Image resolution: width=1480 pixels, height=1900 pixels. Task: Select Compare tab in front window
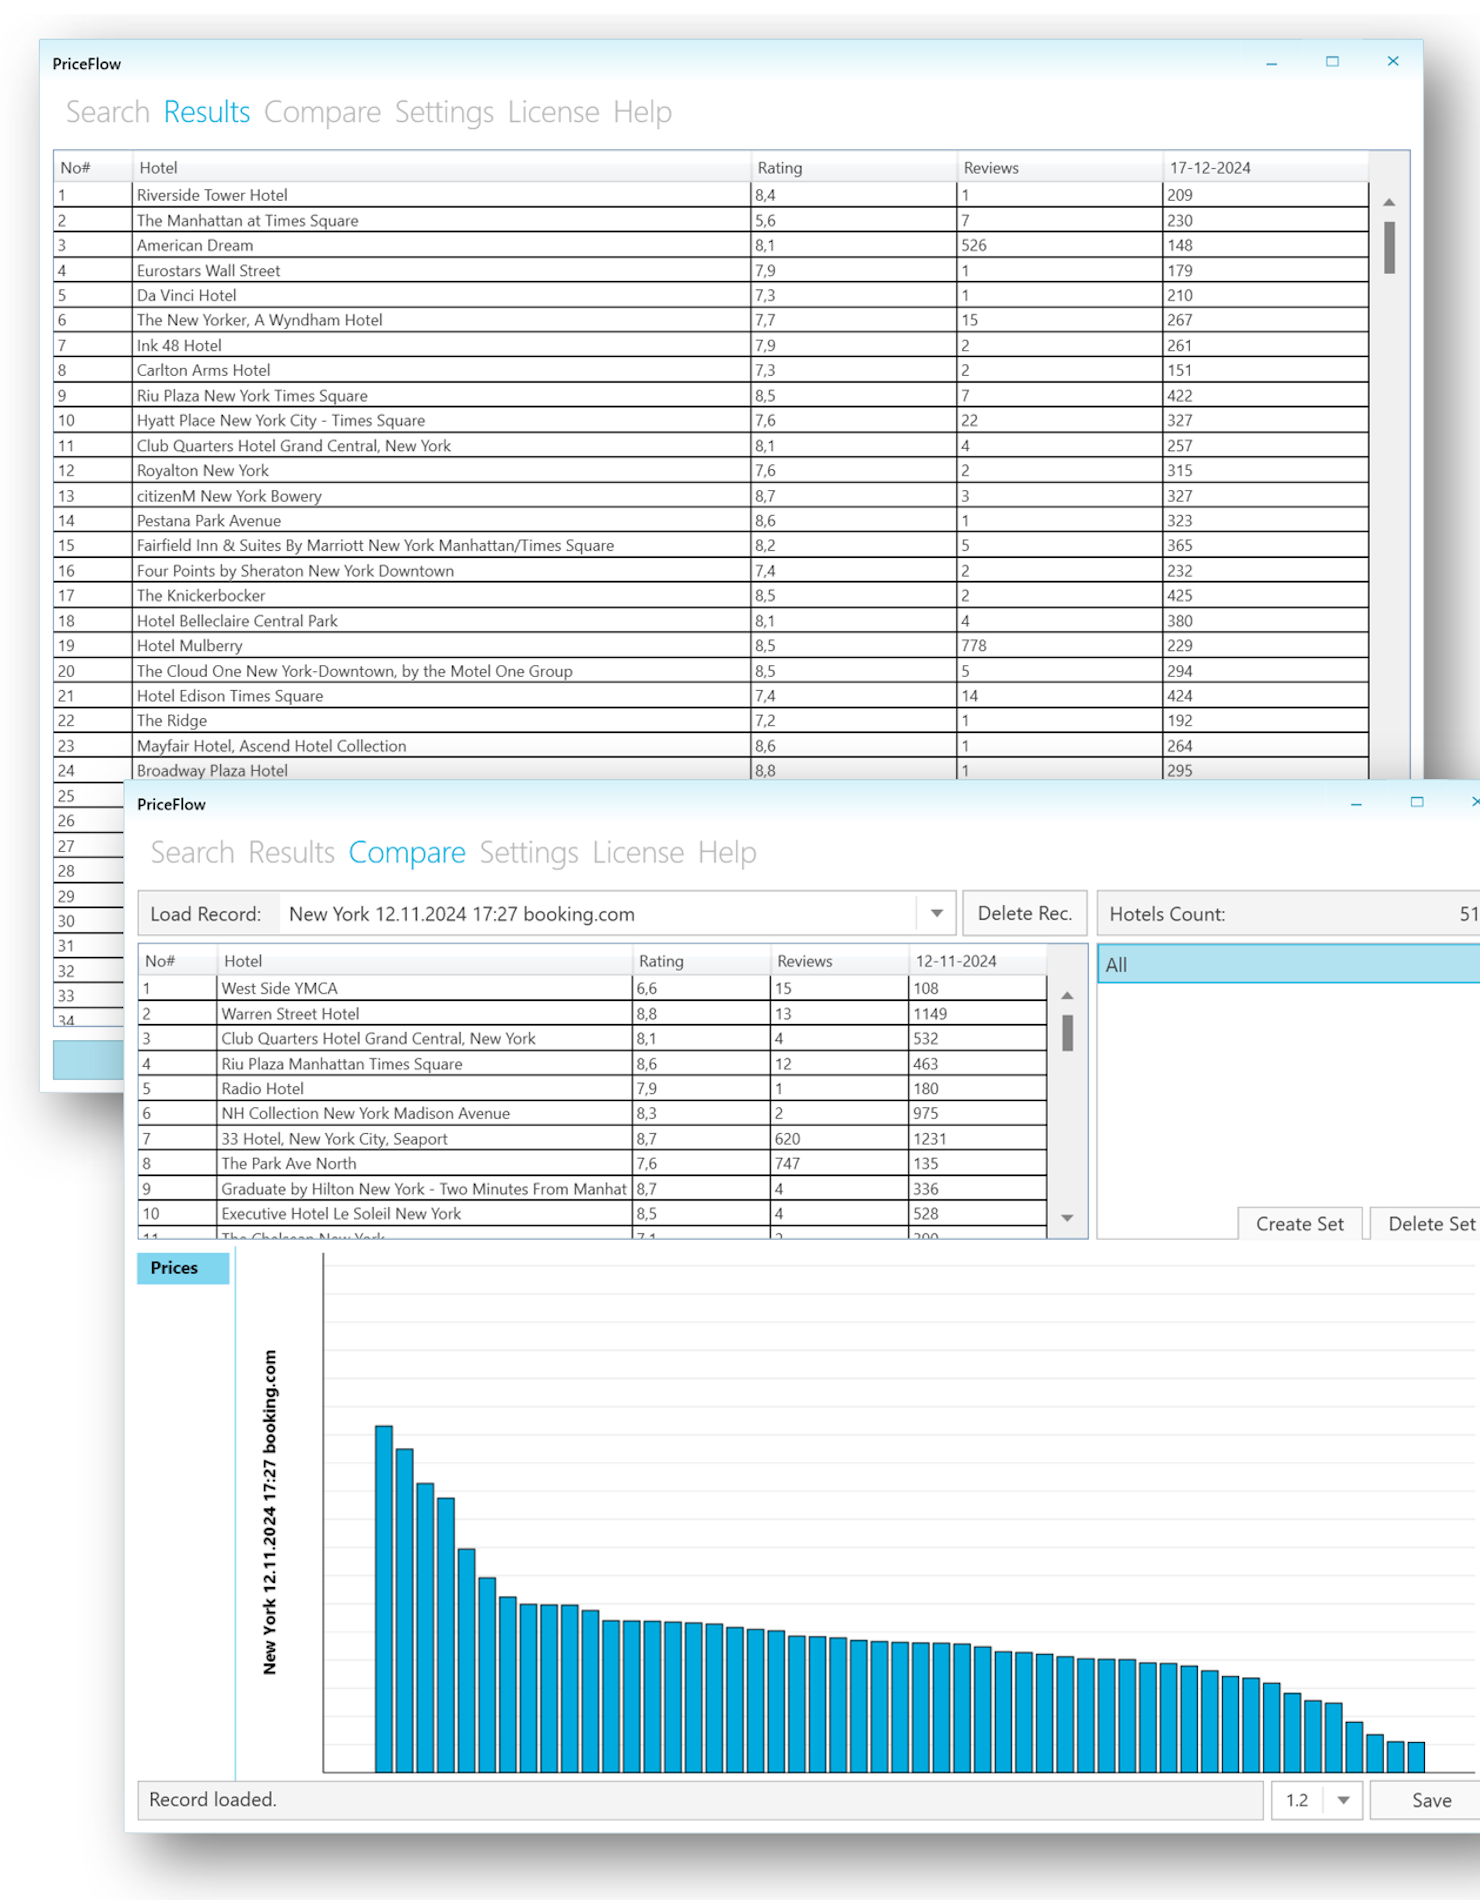coord(407,852)
